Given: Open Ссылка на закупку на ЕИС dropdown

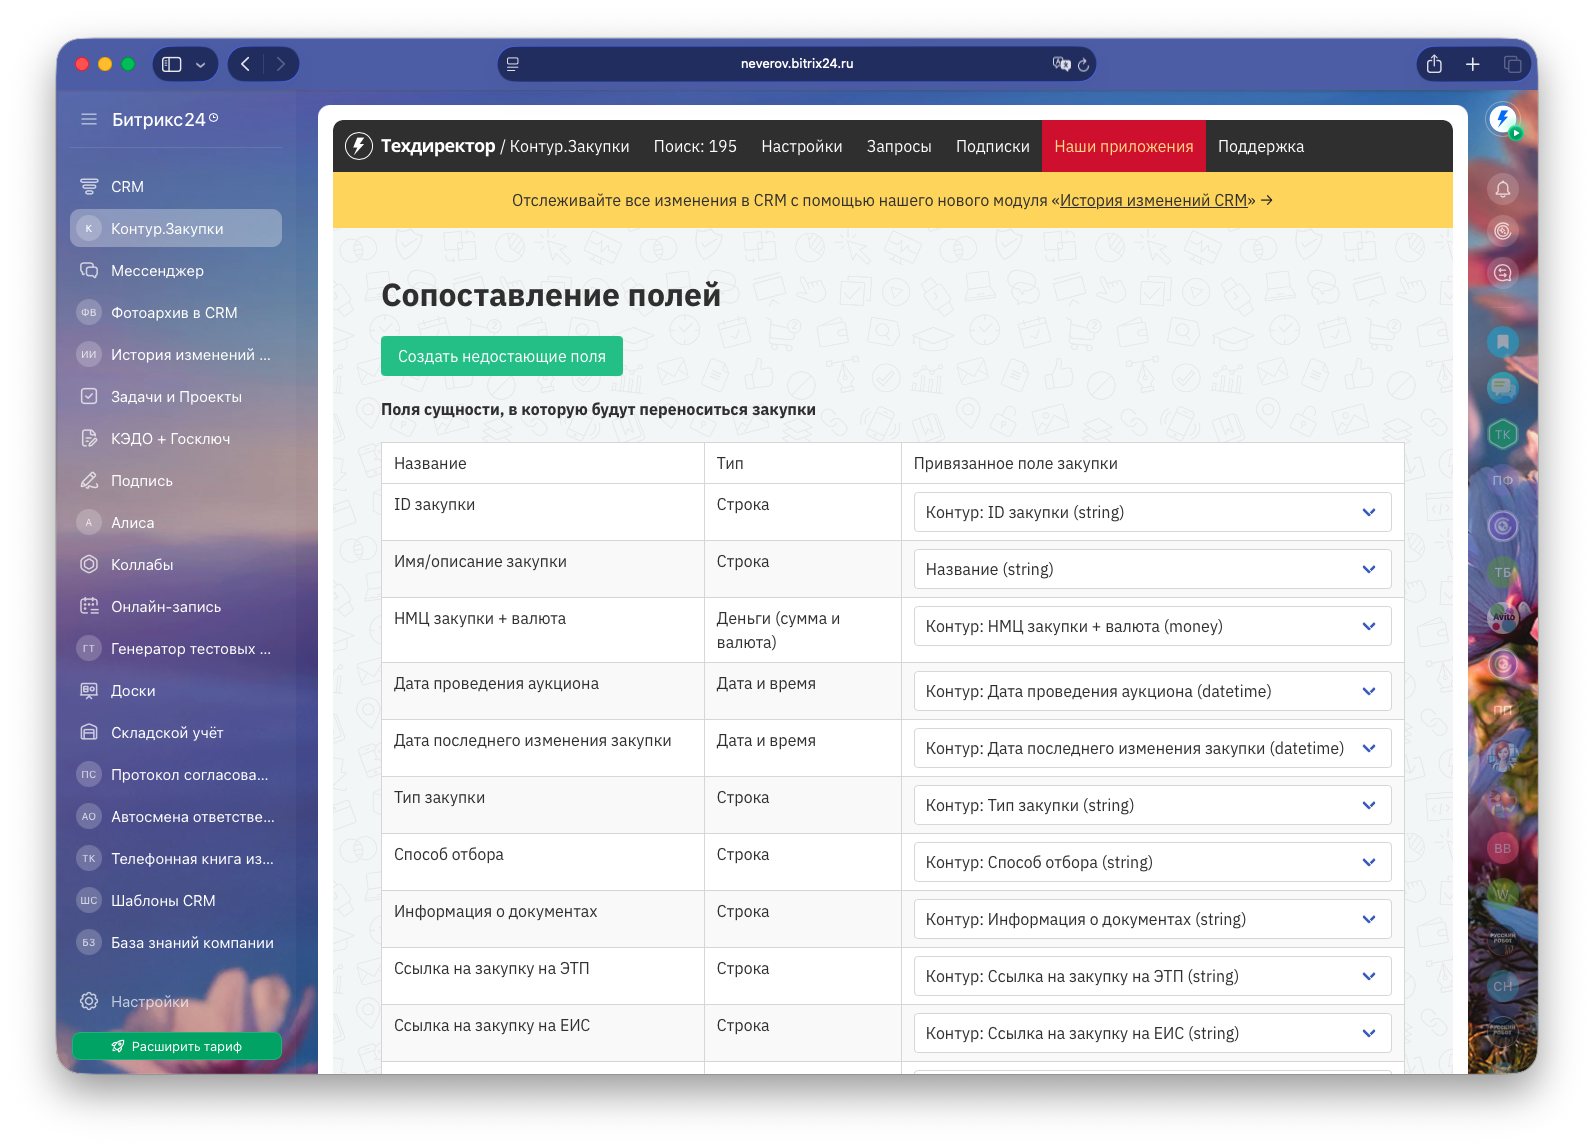Looking at the screenshot, I should (x=1152, y=1033).
